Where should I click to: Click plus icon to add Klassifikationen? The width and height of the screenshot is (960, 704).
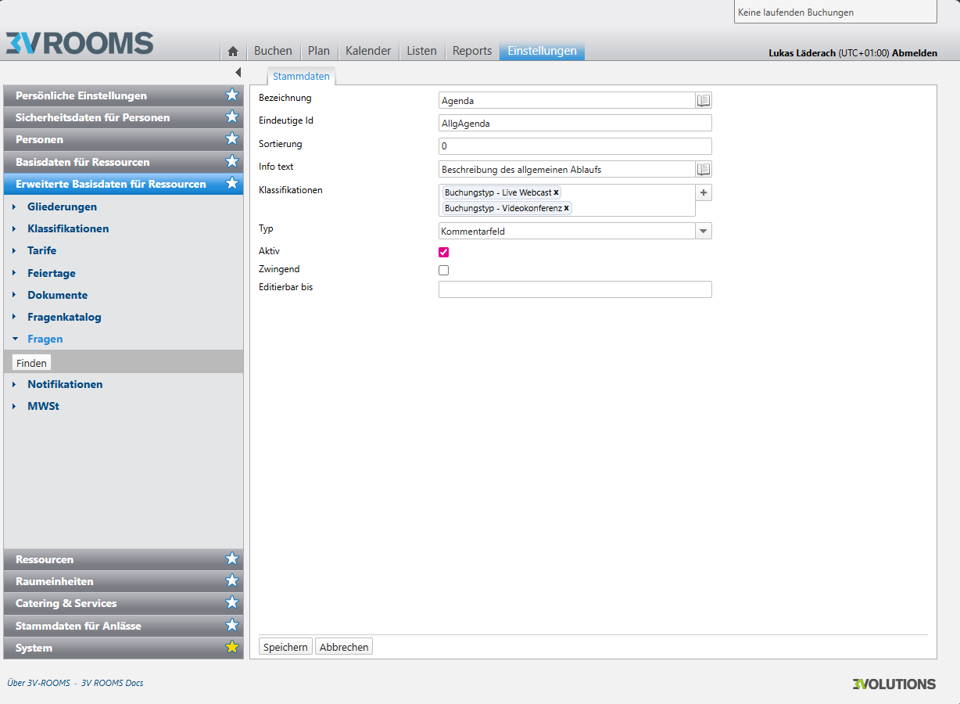[703, 193]
